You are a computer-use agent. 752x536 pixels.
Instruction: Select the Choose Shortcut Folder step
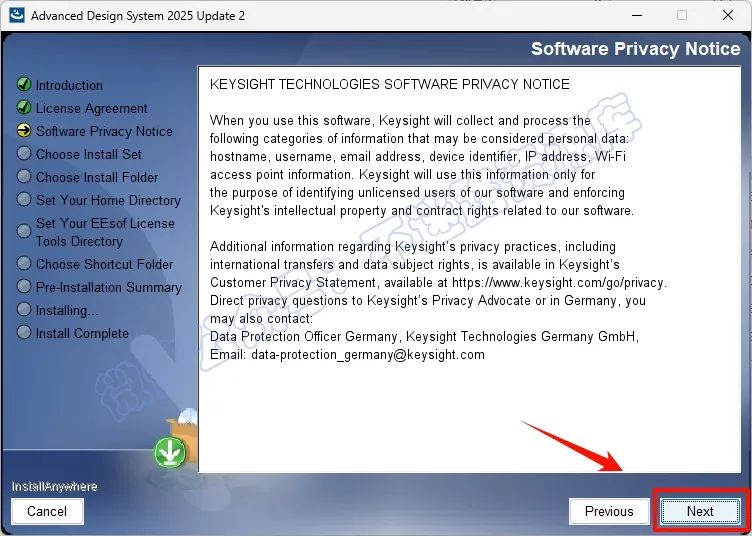[x=105, y=264]
